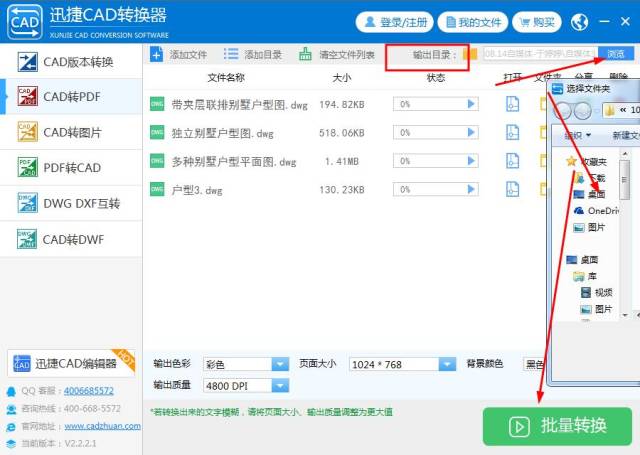Screen dimensions: 640x455
Task: Select CAD转DWF conversion mode
Action: (x=71, y=239)
